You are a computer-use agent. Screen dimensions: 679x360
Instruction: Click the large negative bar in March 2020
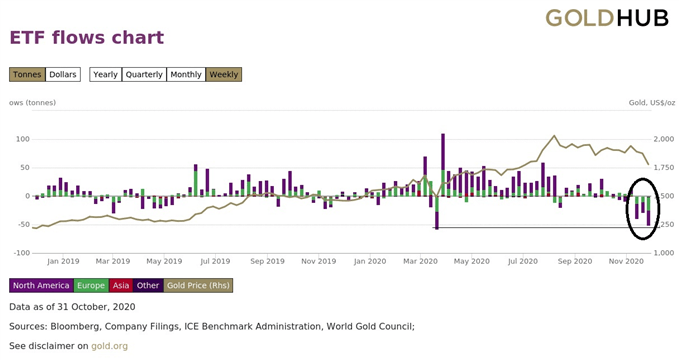(437, 213)
